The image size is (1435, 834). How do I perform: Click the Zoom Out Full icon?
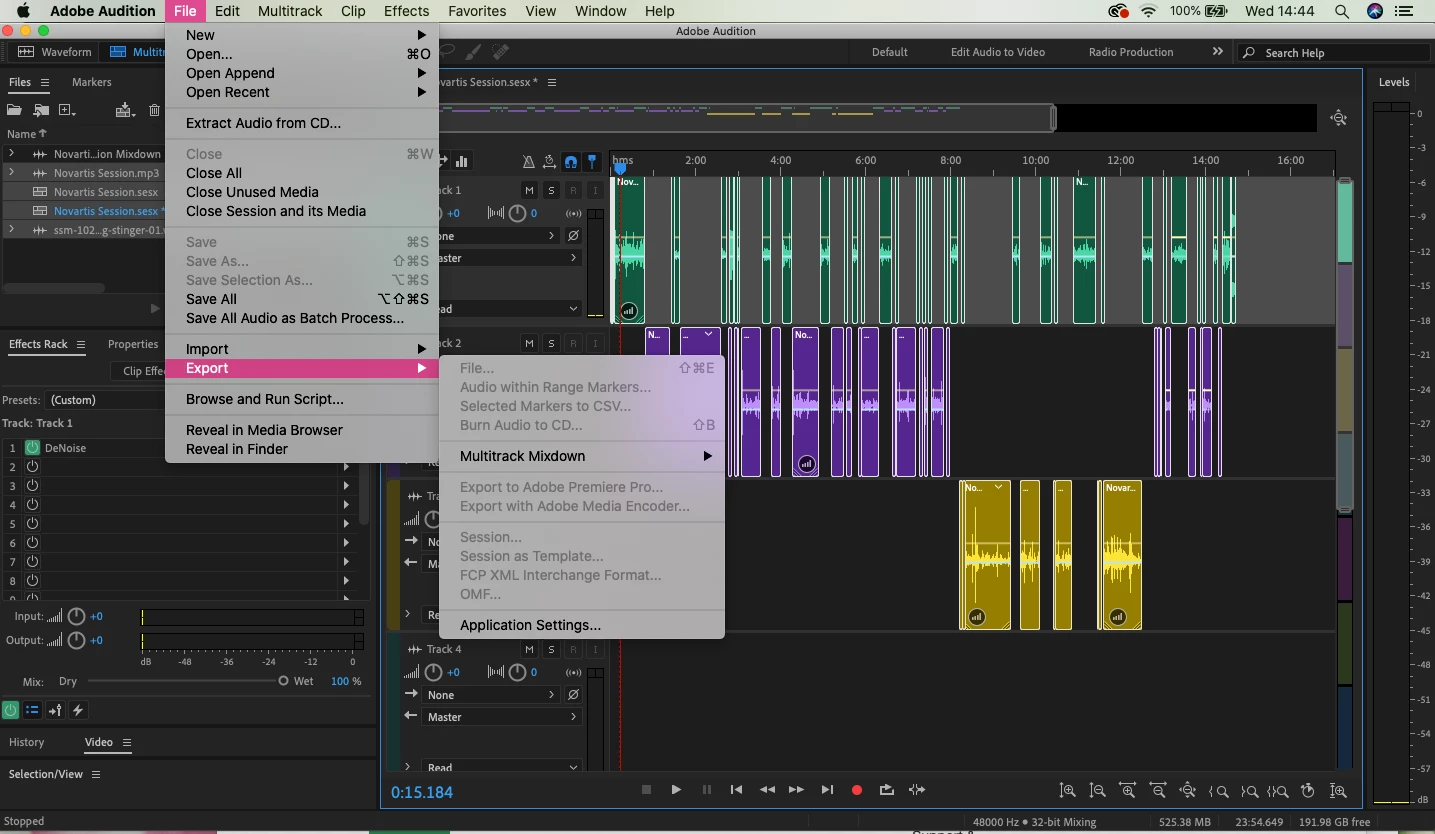pos(1188,790)
